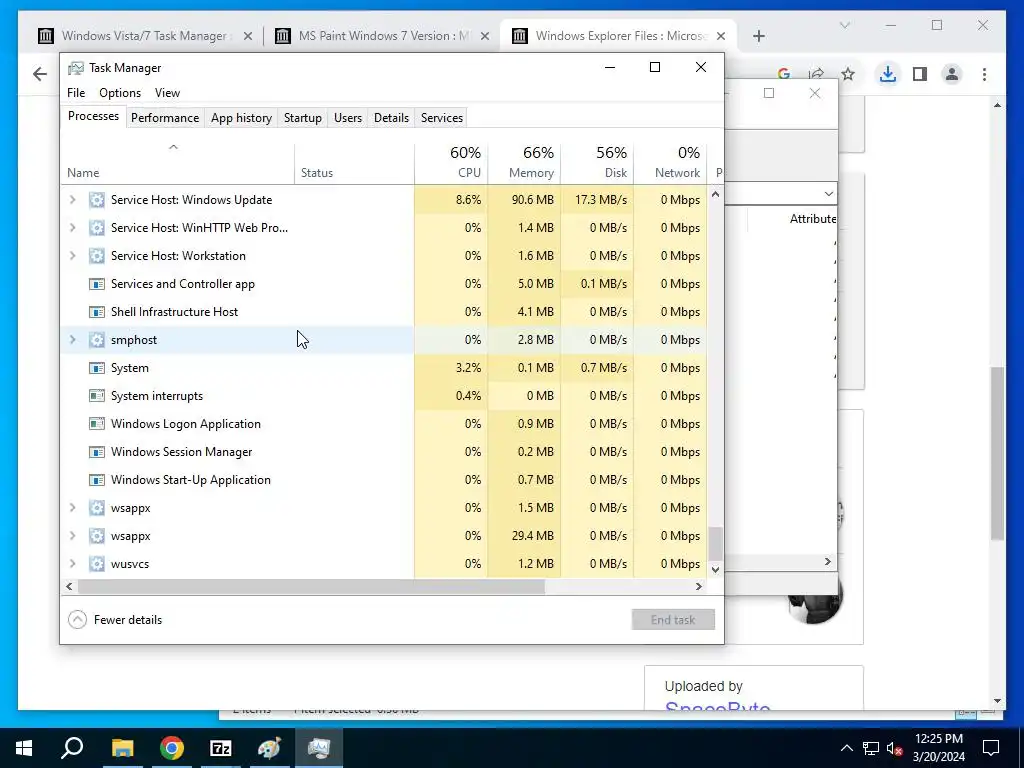Switch to Windows Vista/7 Task Manager browser tab

click(145, 36)
